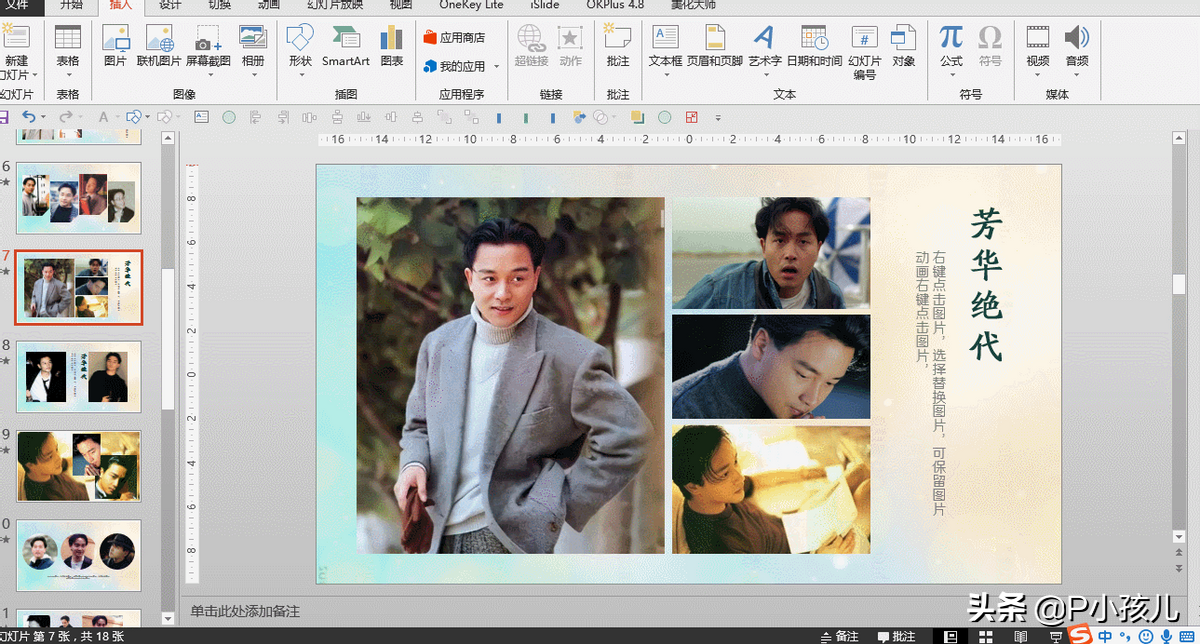Screen dimensions: 1200x644
Task: Select slide 9 thumbnail
Action: pos(78,466)
